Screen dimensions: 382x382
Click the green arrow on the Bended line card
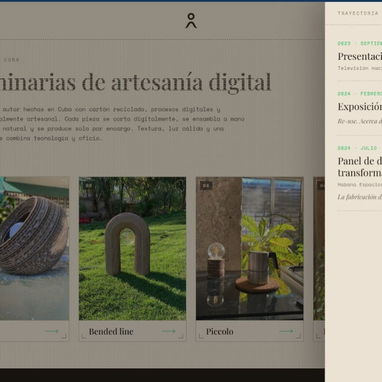point(168,331)
